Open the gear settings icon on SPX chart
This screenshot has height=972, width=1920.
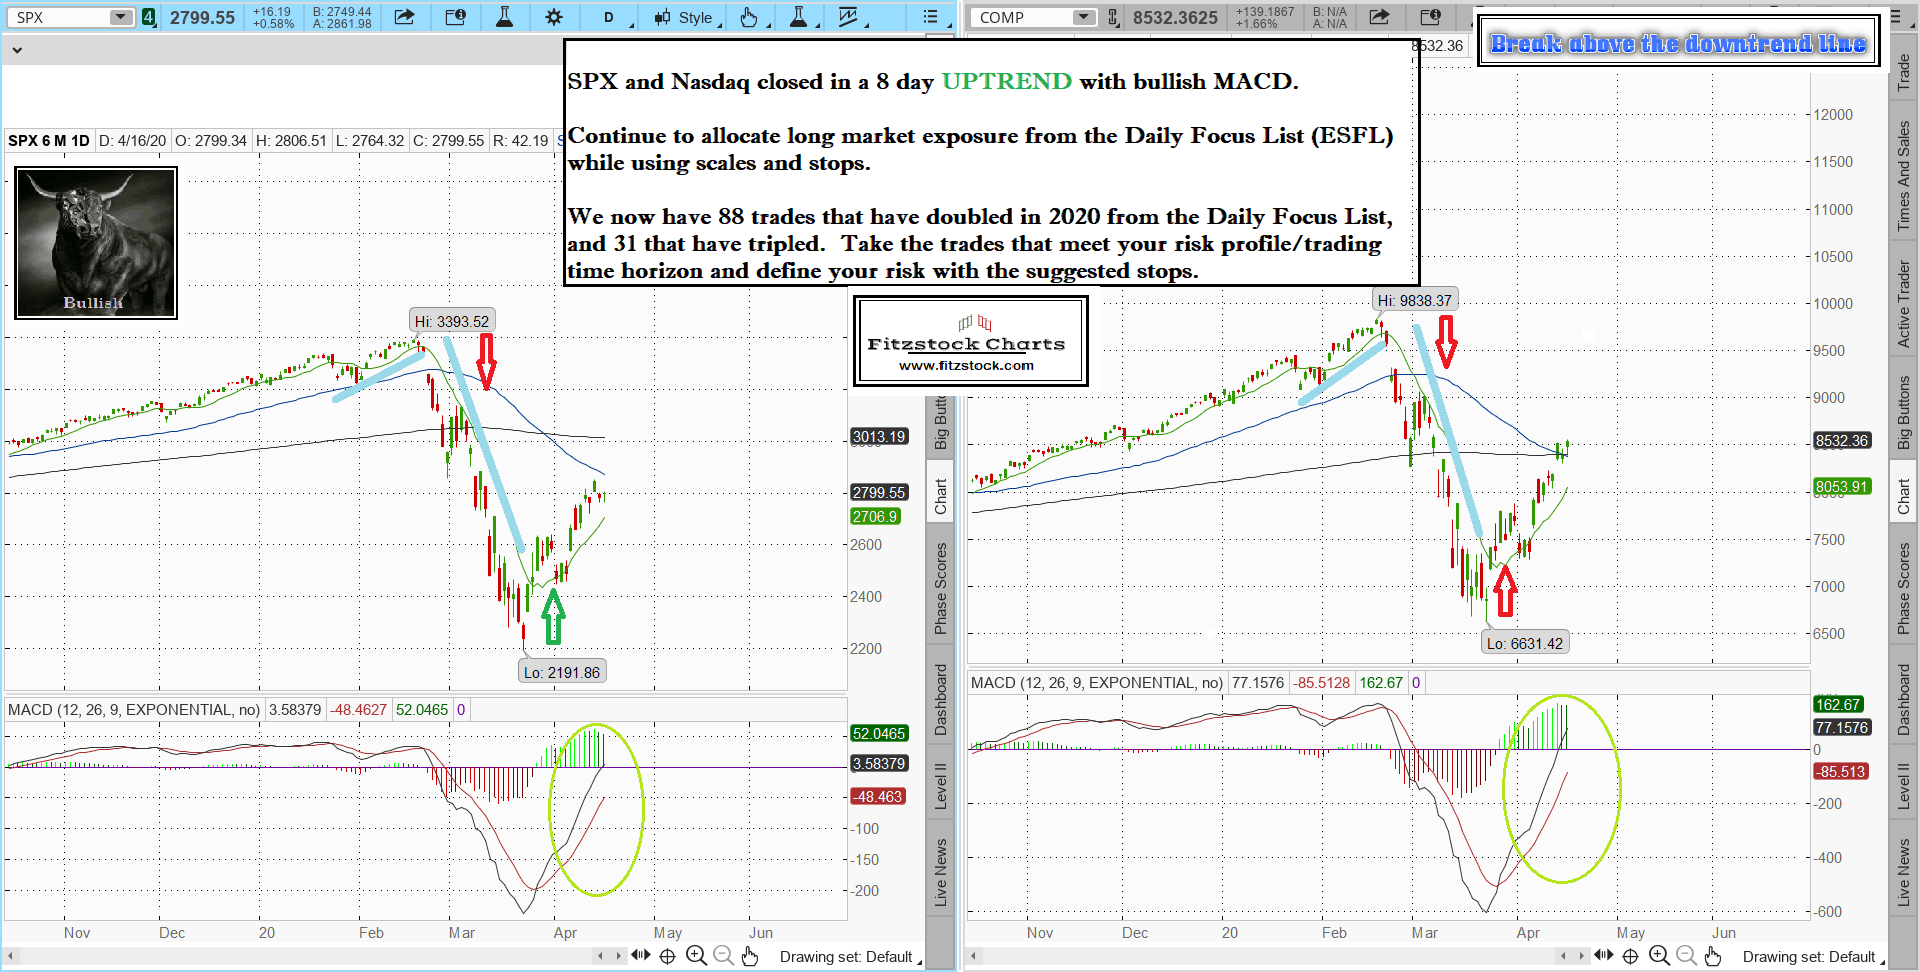(553, 17)
